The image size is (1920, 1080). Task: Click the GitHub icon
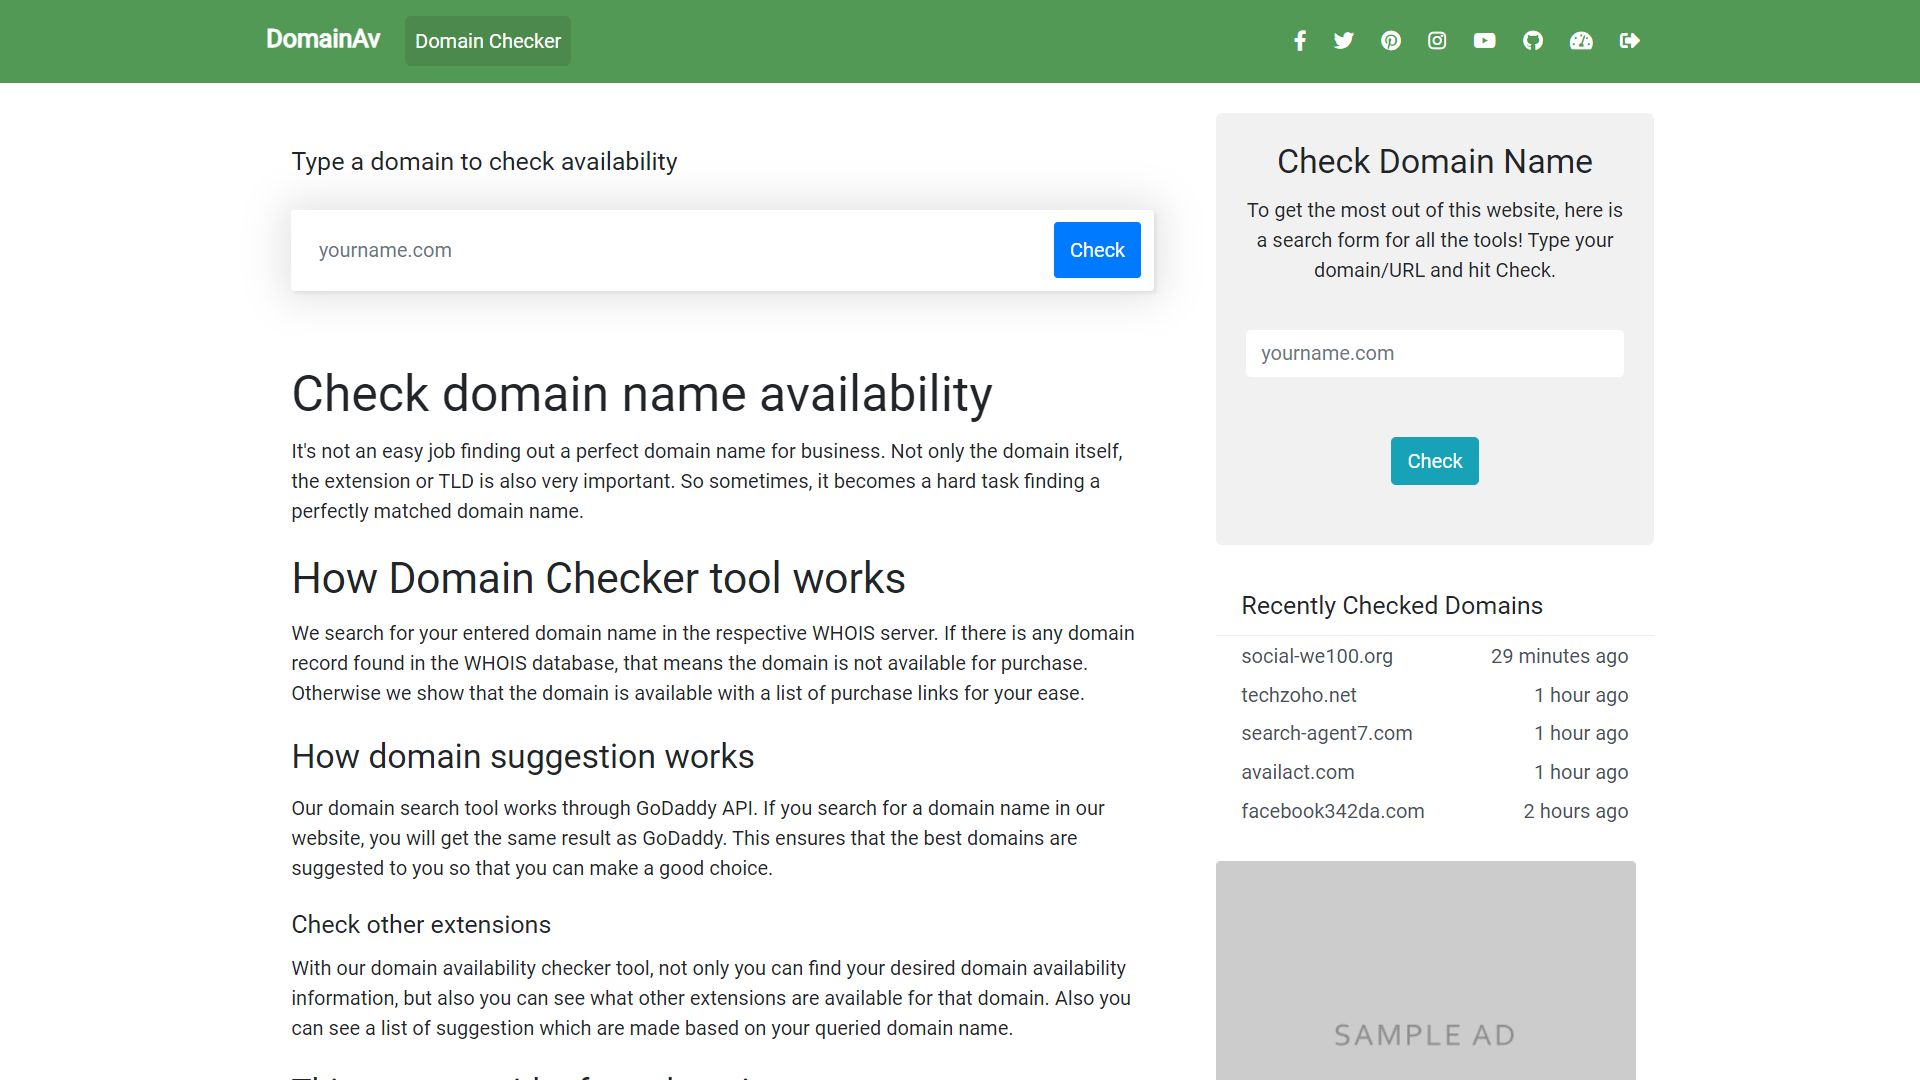(x=1532, y=41)
